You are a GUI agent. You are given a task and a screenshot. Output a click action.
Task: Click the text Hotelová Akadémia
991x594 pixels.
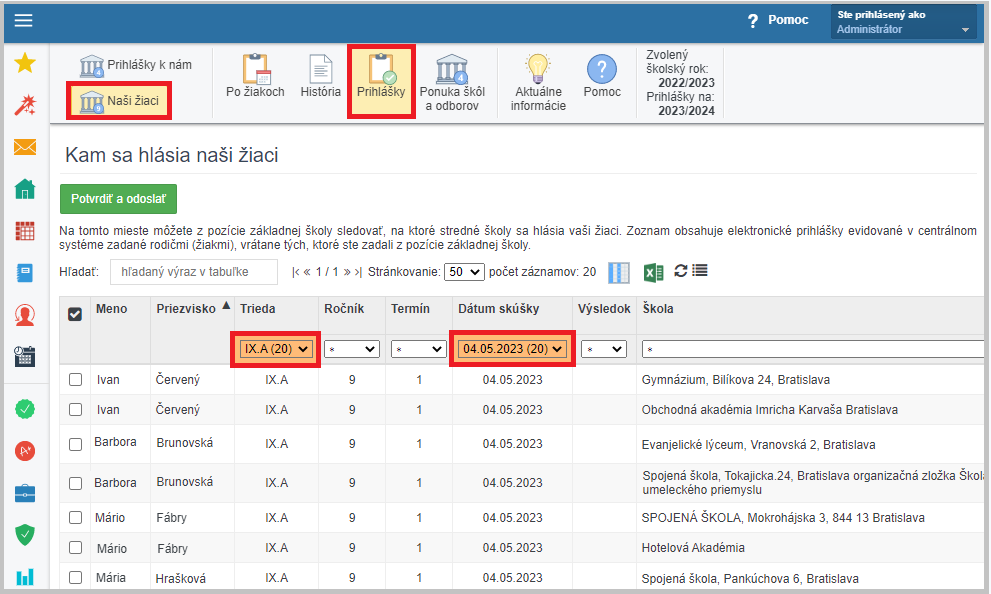tap(693, 548)
